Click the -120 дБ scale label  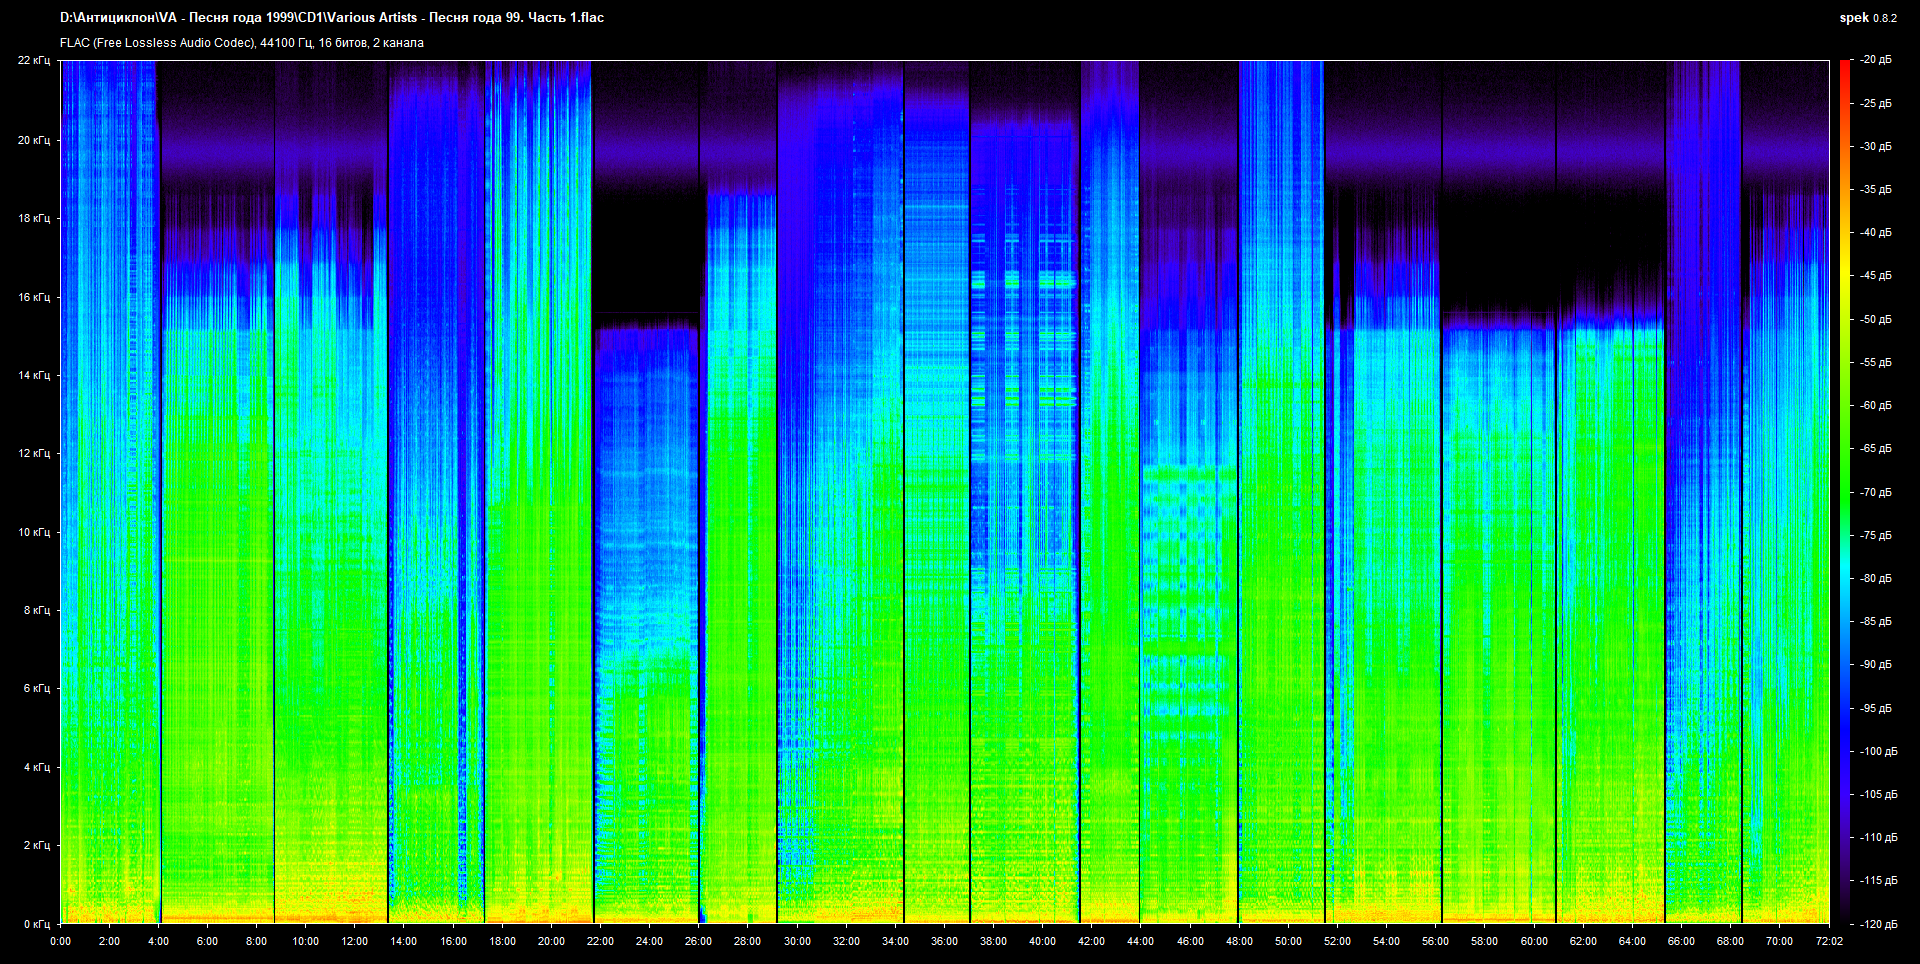pyautogui.click(x=1876, y=924)
